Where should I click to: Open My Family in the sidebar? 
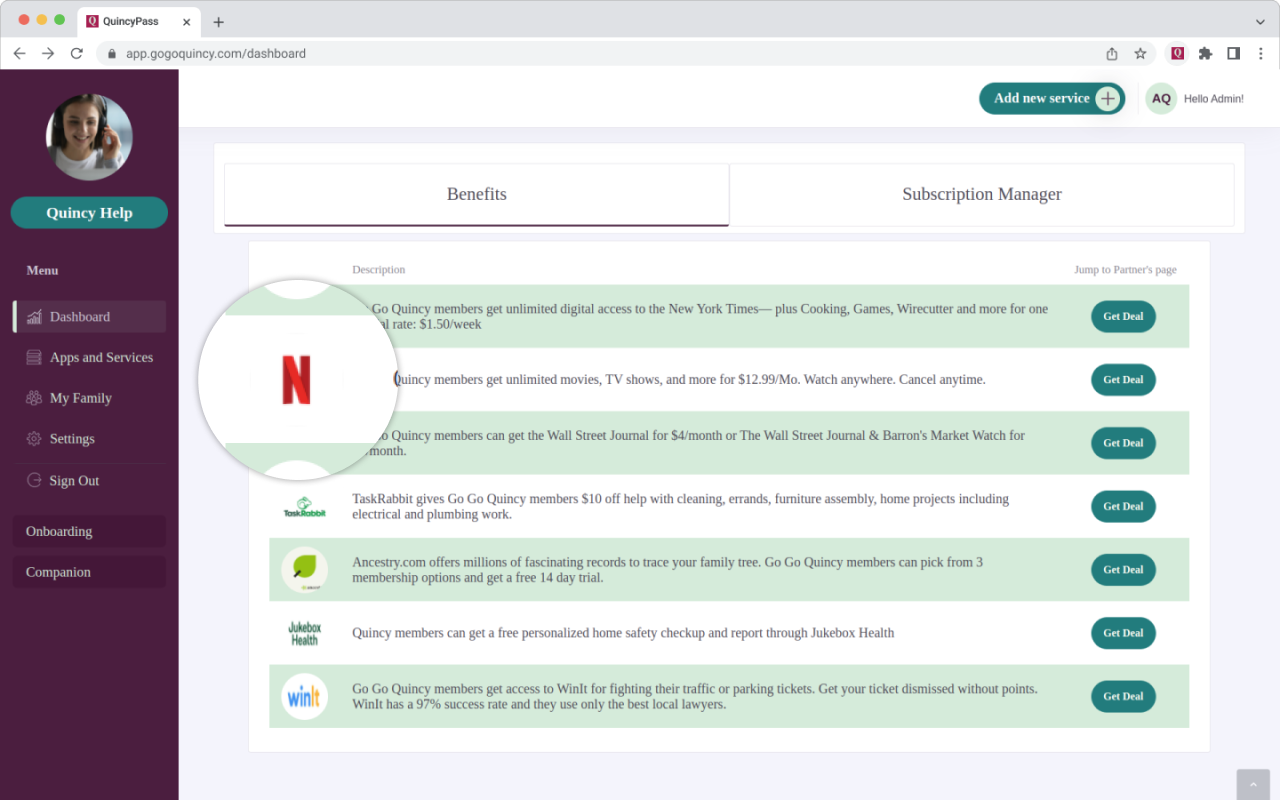[x=89, y=398]
